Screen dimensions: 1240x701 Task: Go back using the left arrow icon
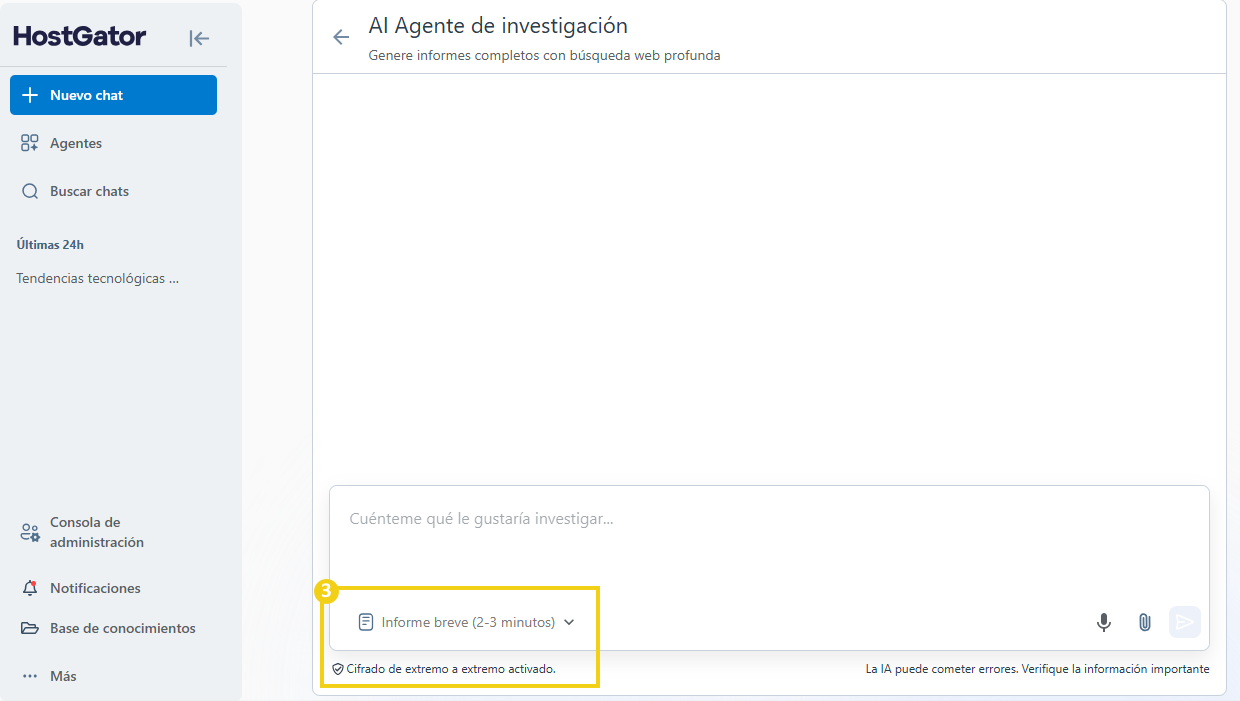[x=341, y=37]
